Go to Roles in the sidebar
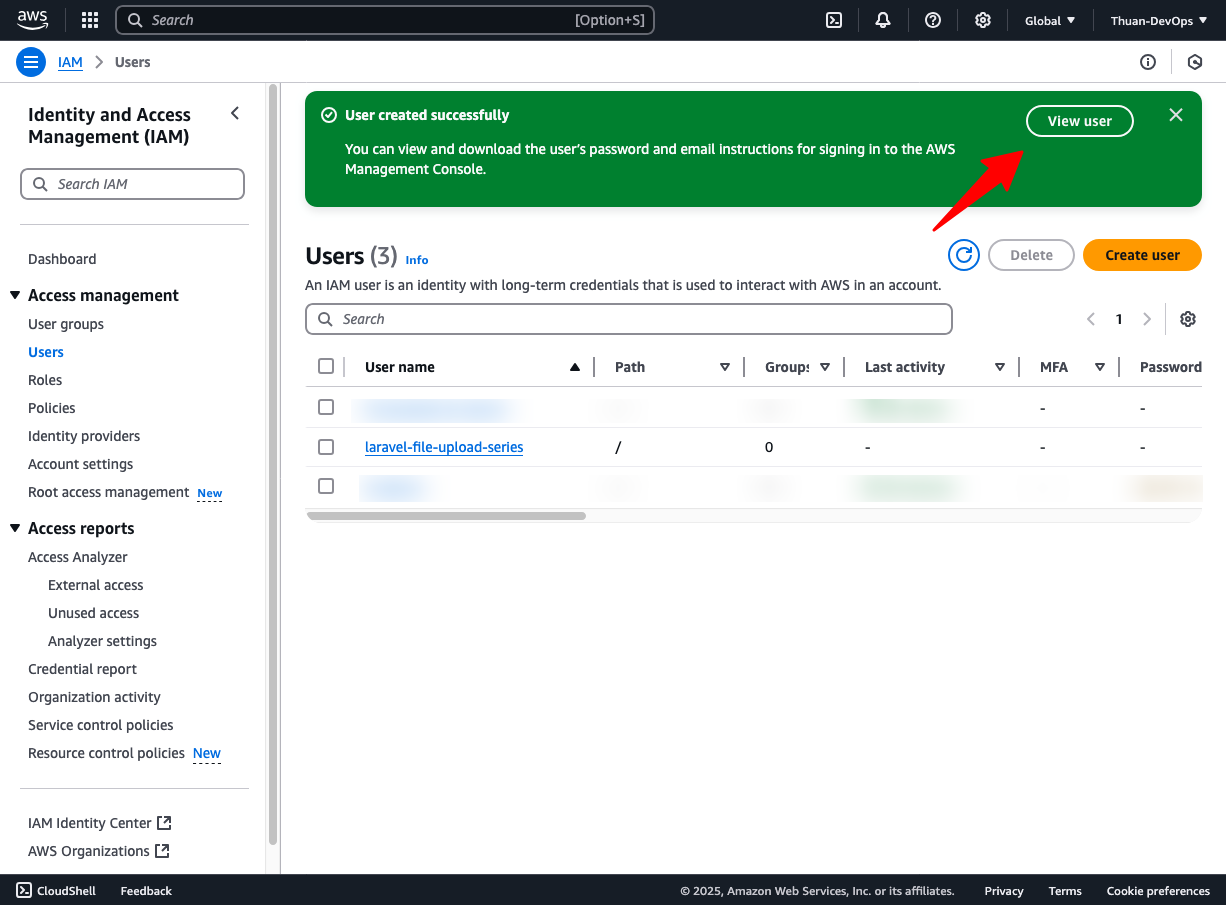The width and height of the screenshot is (1226, 905). (45, 380)
